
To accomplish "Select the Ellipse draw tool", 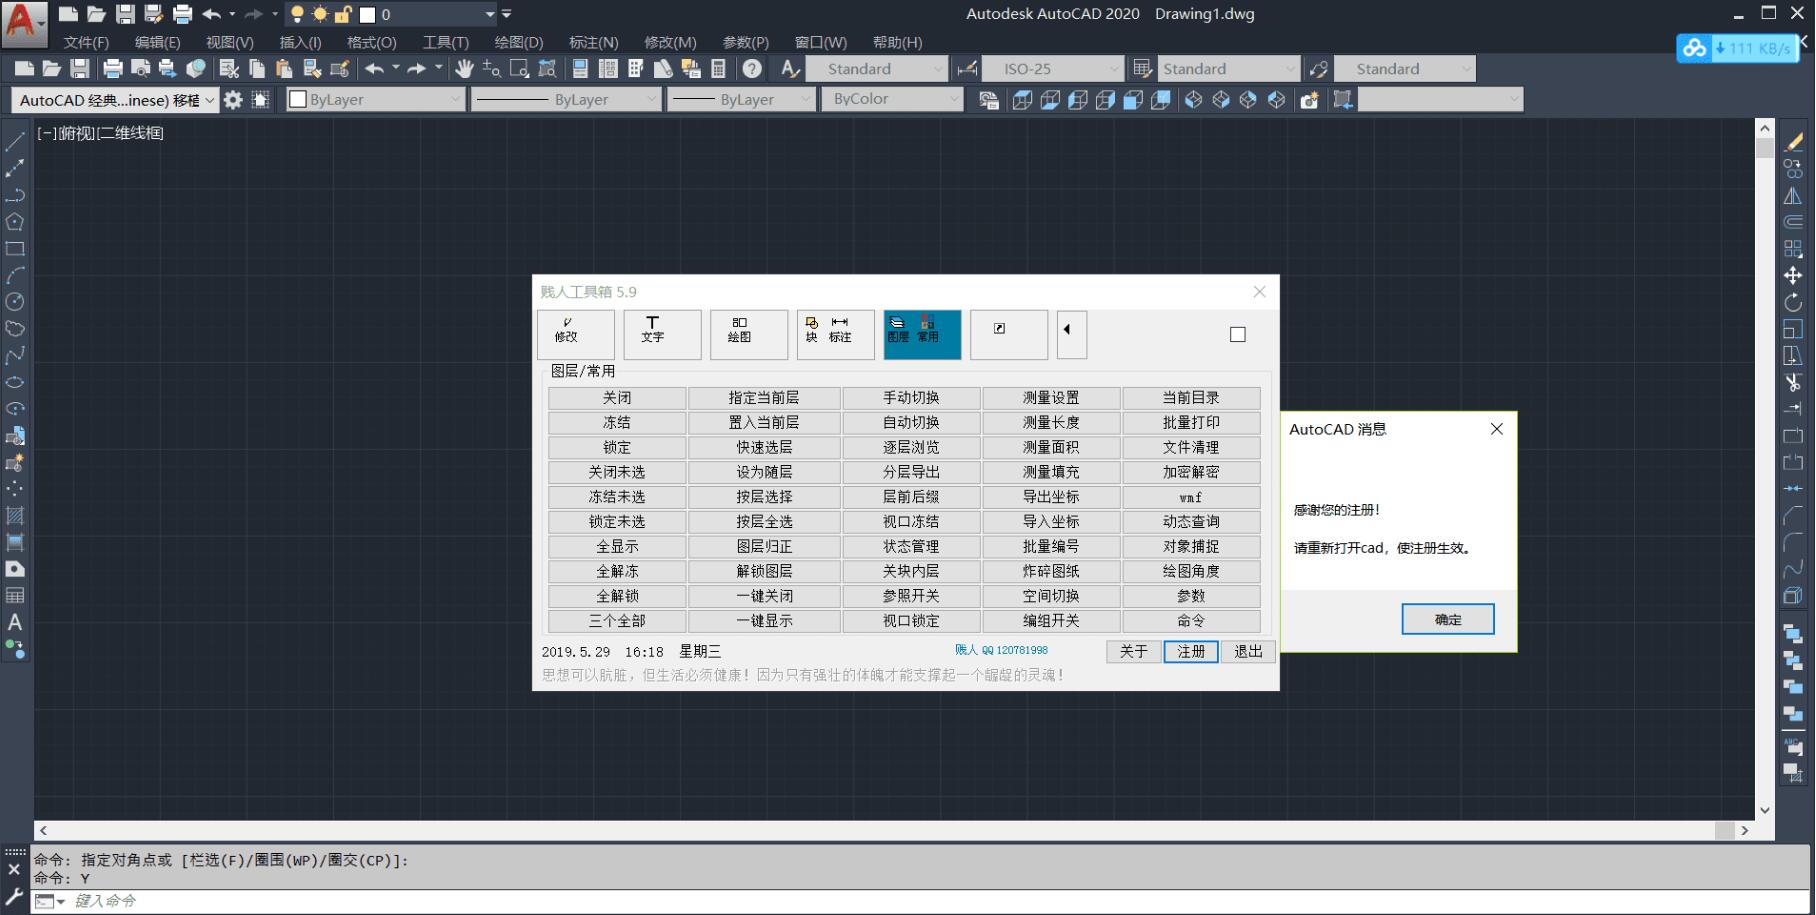I will point(15,382).
